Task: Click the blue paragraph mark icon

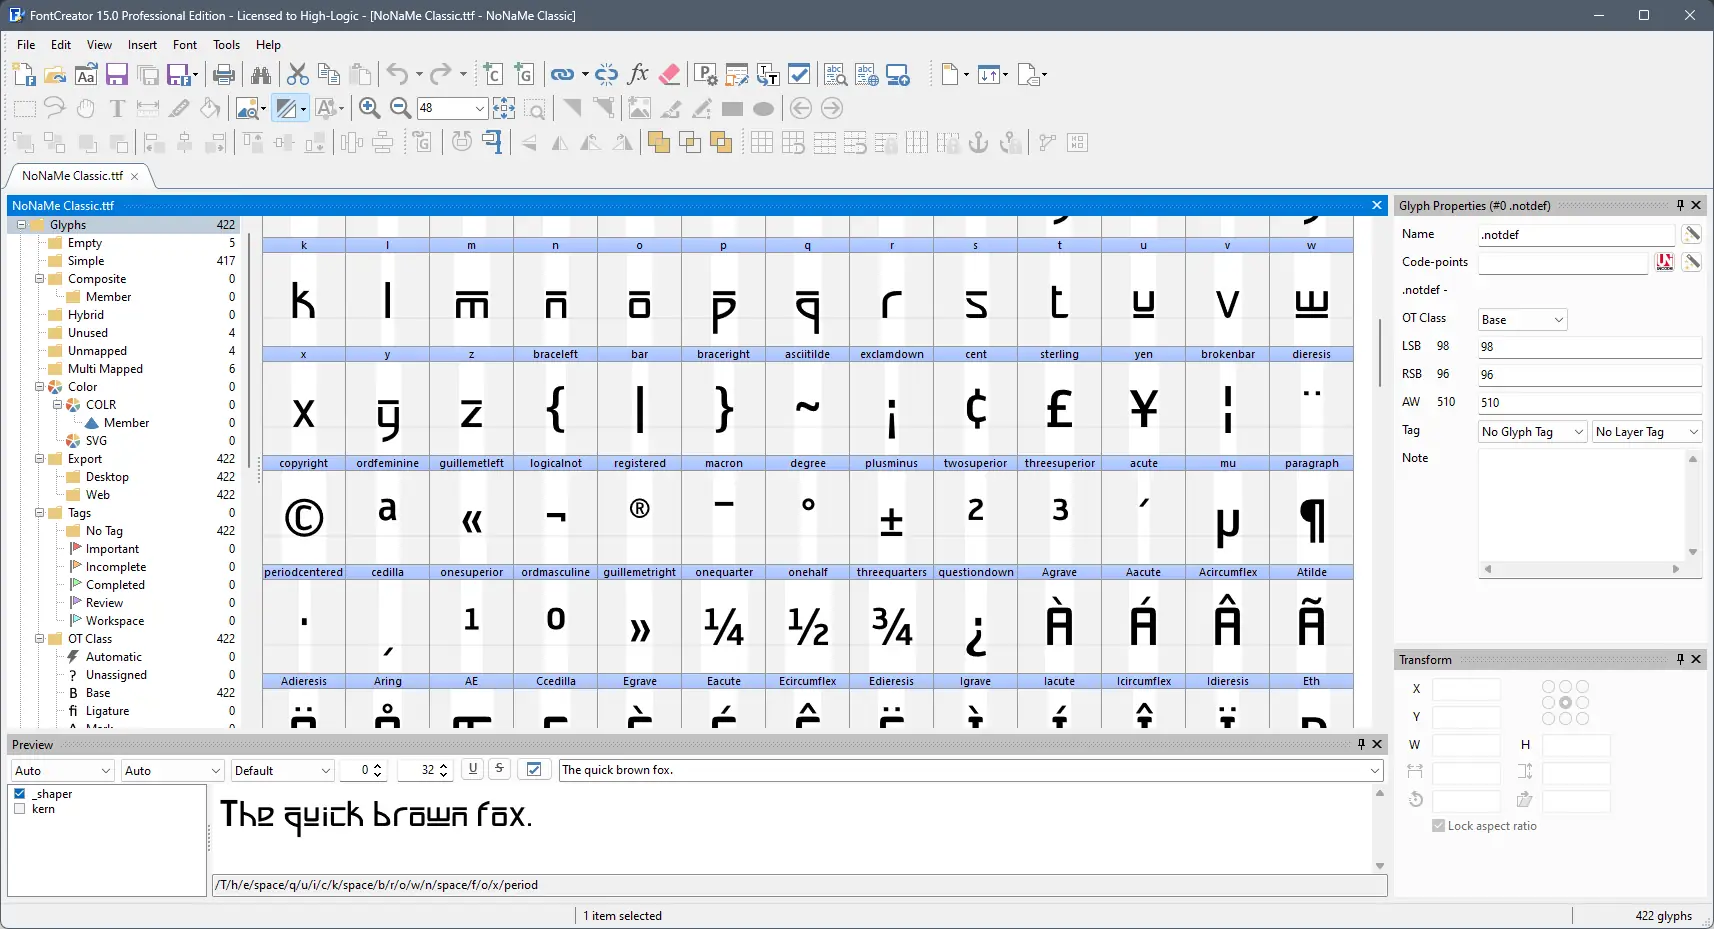Action: pos(492,142)
